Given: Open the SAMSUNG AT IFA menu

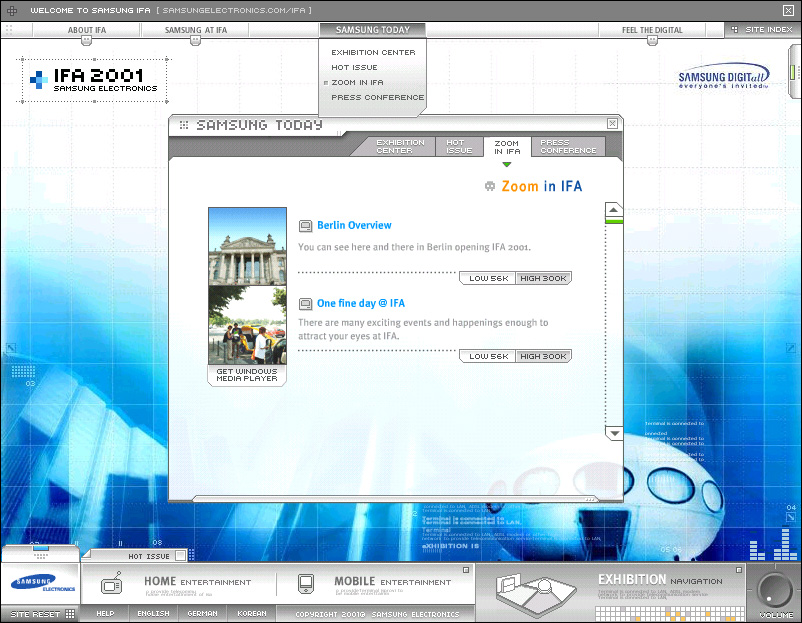Looking at the screenshot, I should [196, 30].
